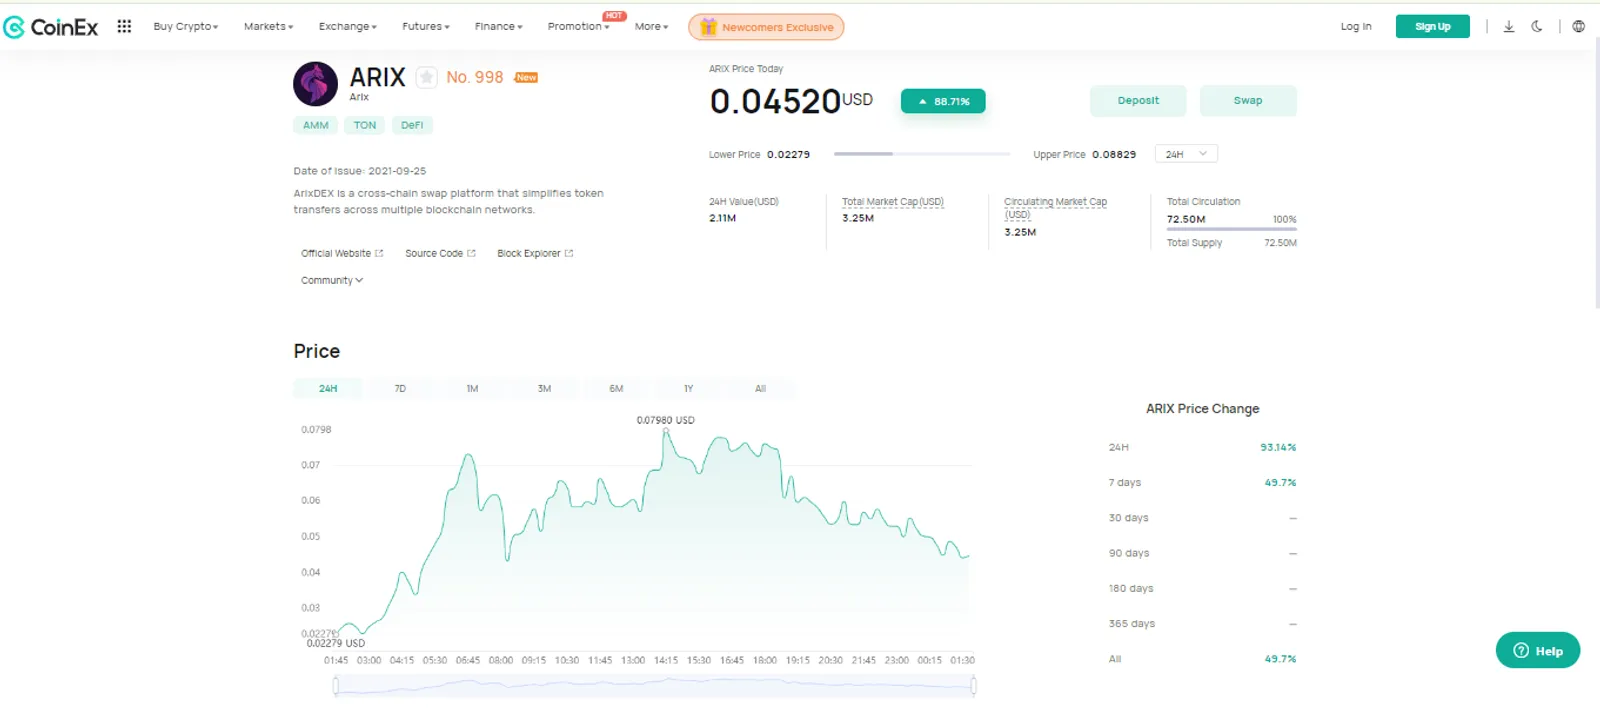This screenshot has width=1600, height=709.
Task: Select the 24H chart tab
Action: (x=328, y=389)
